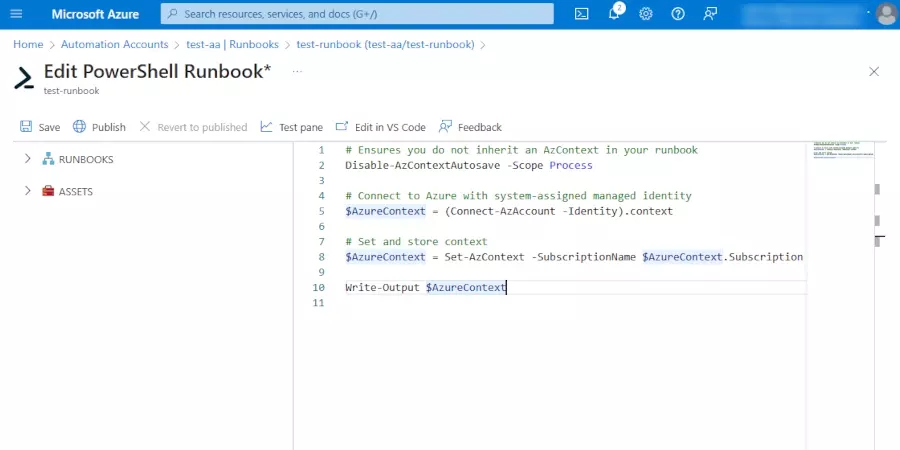
Task: Launch Cloud Shell from top bar
Action: 582,14
